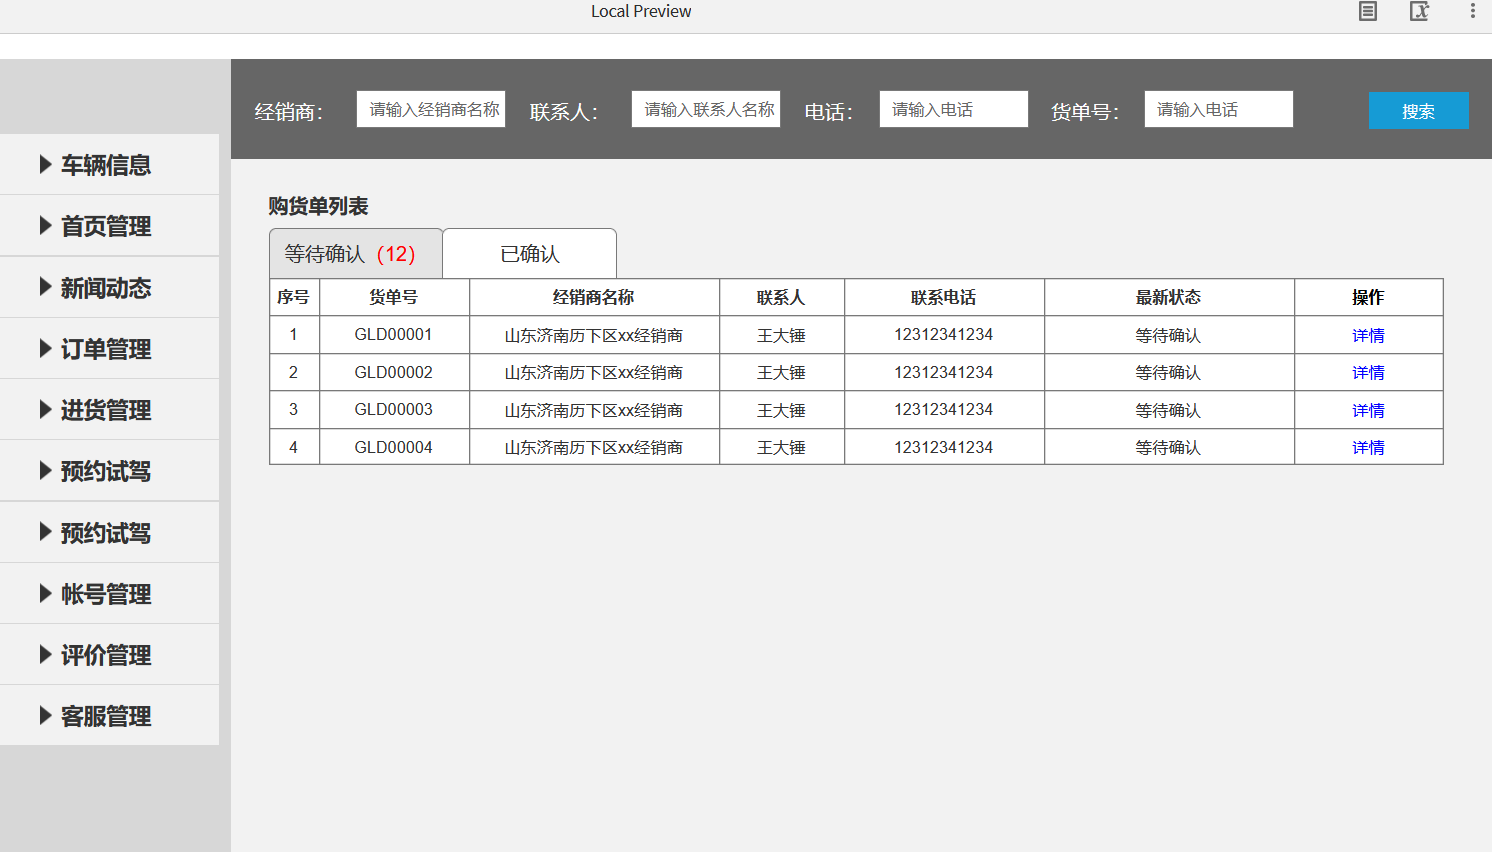Open the 帐号管理 menu item
1492x852 pixels.
tap(109, 593)
